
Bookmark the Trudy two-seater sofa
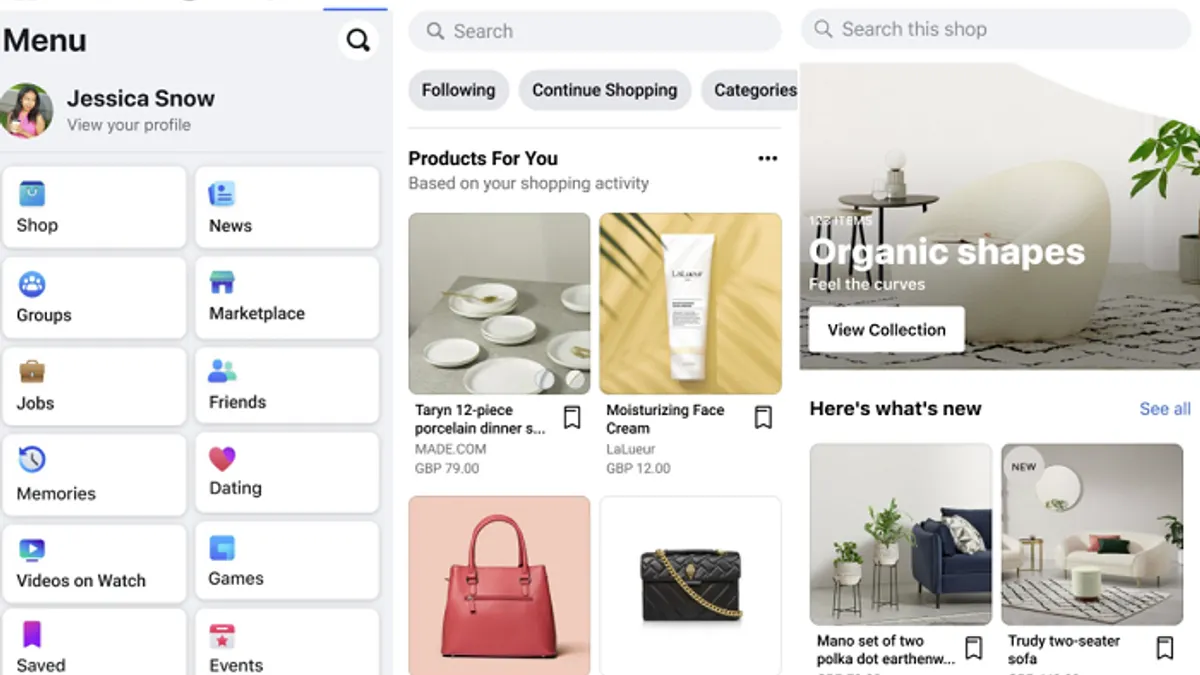point(1165,648)
